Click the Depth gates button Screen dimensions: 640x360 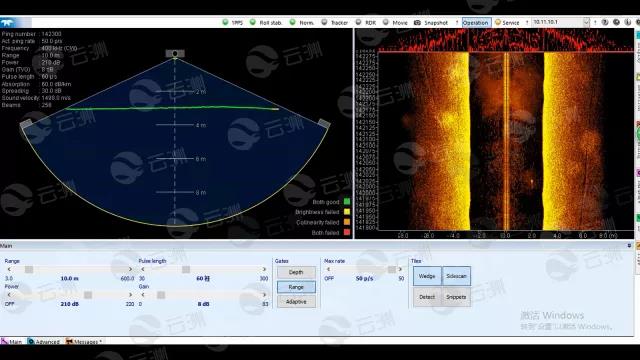(296, 272)
